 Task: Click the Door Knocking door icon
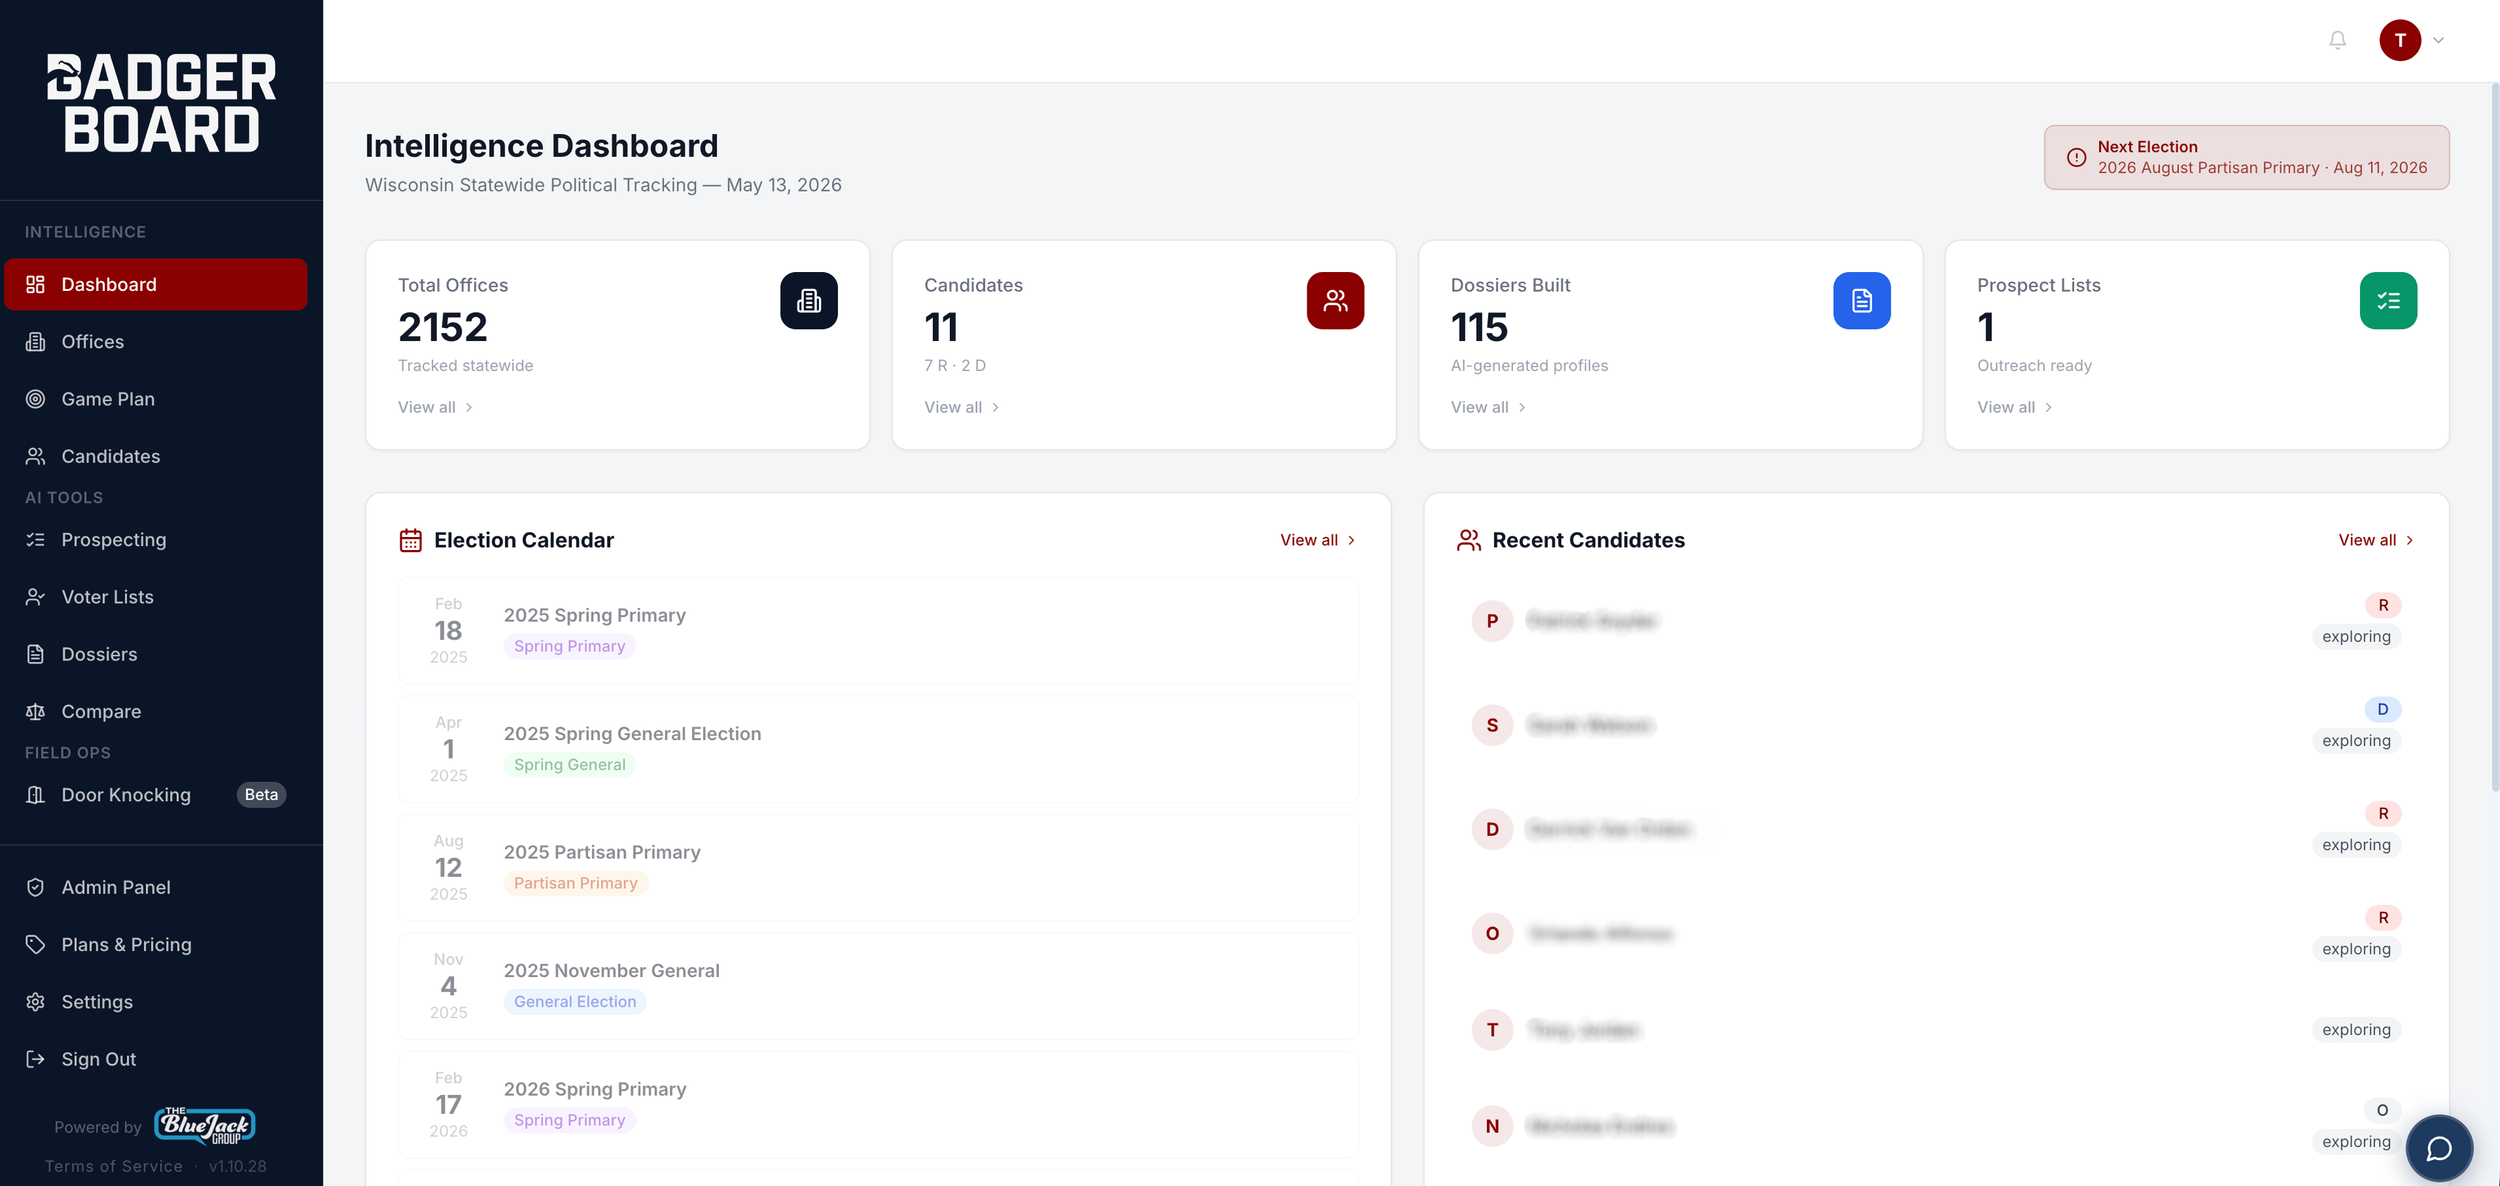point(35,794)
